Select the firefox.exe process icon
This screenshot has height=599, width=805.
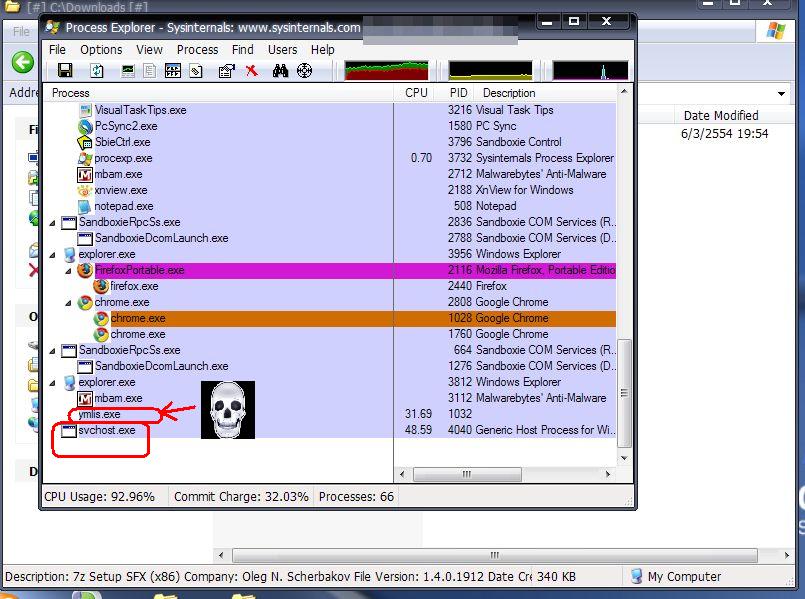click(101, 286)
